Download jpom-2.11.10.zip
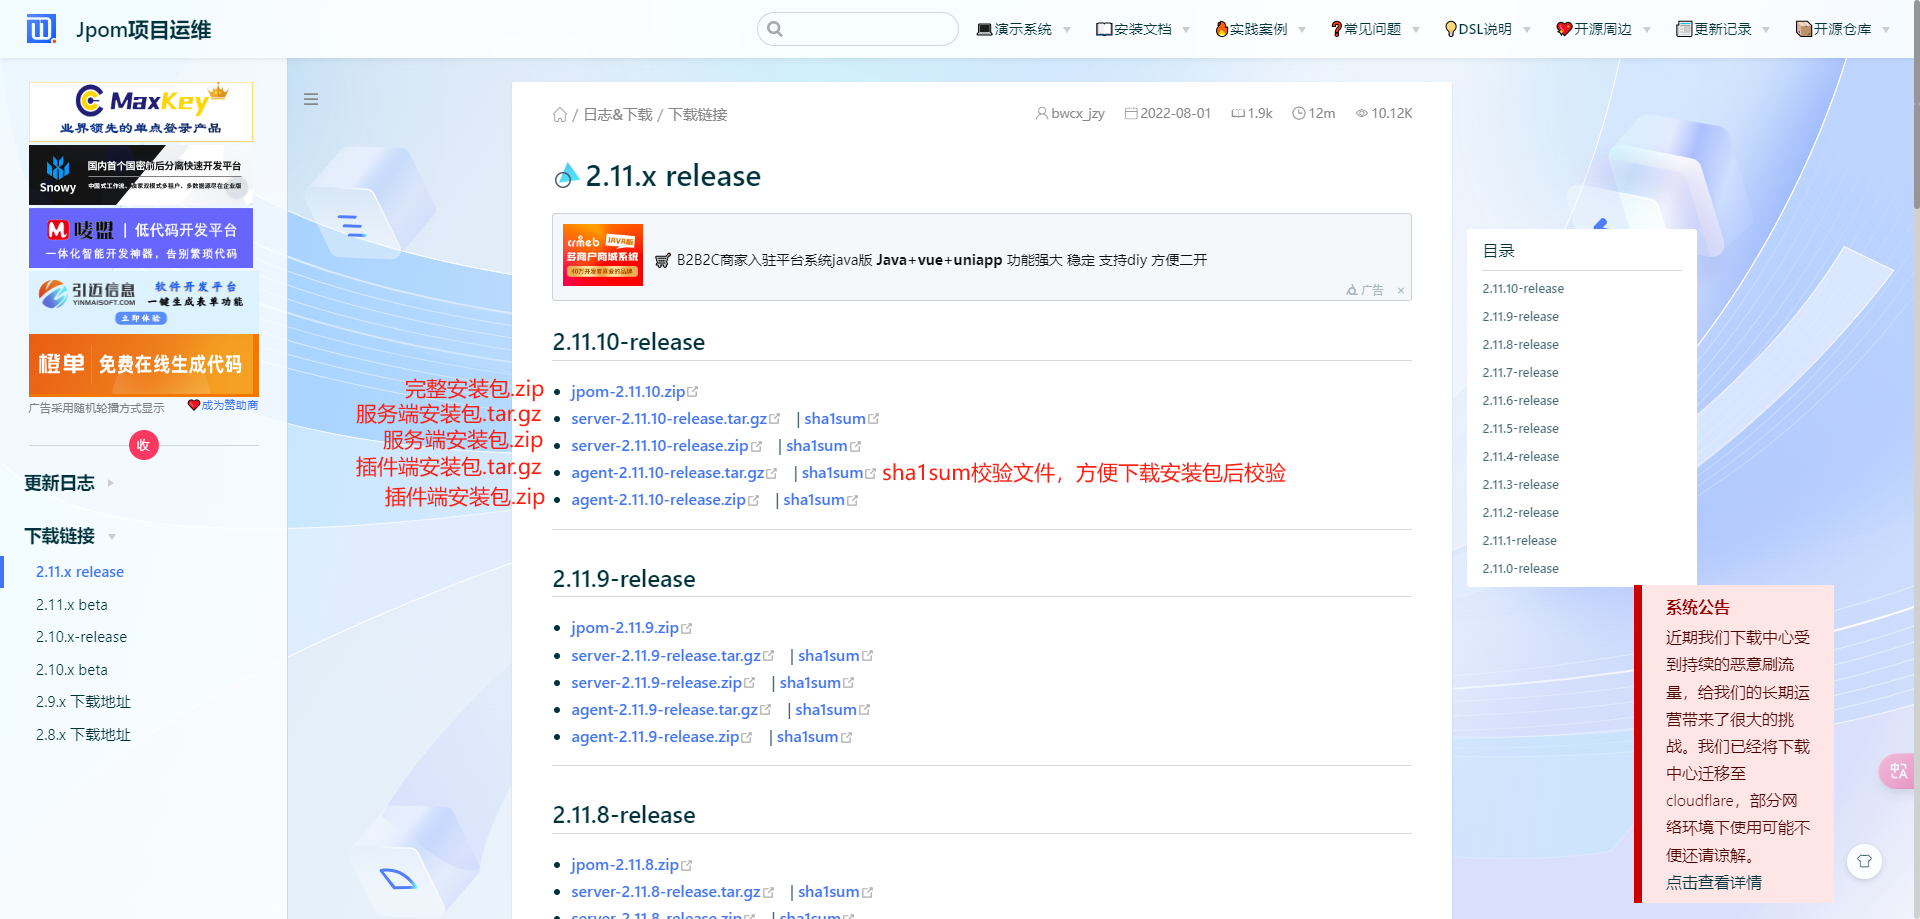Viewport: 1920px width, 919px height. (626, 391)
